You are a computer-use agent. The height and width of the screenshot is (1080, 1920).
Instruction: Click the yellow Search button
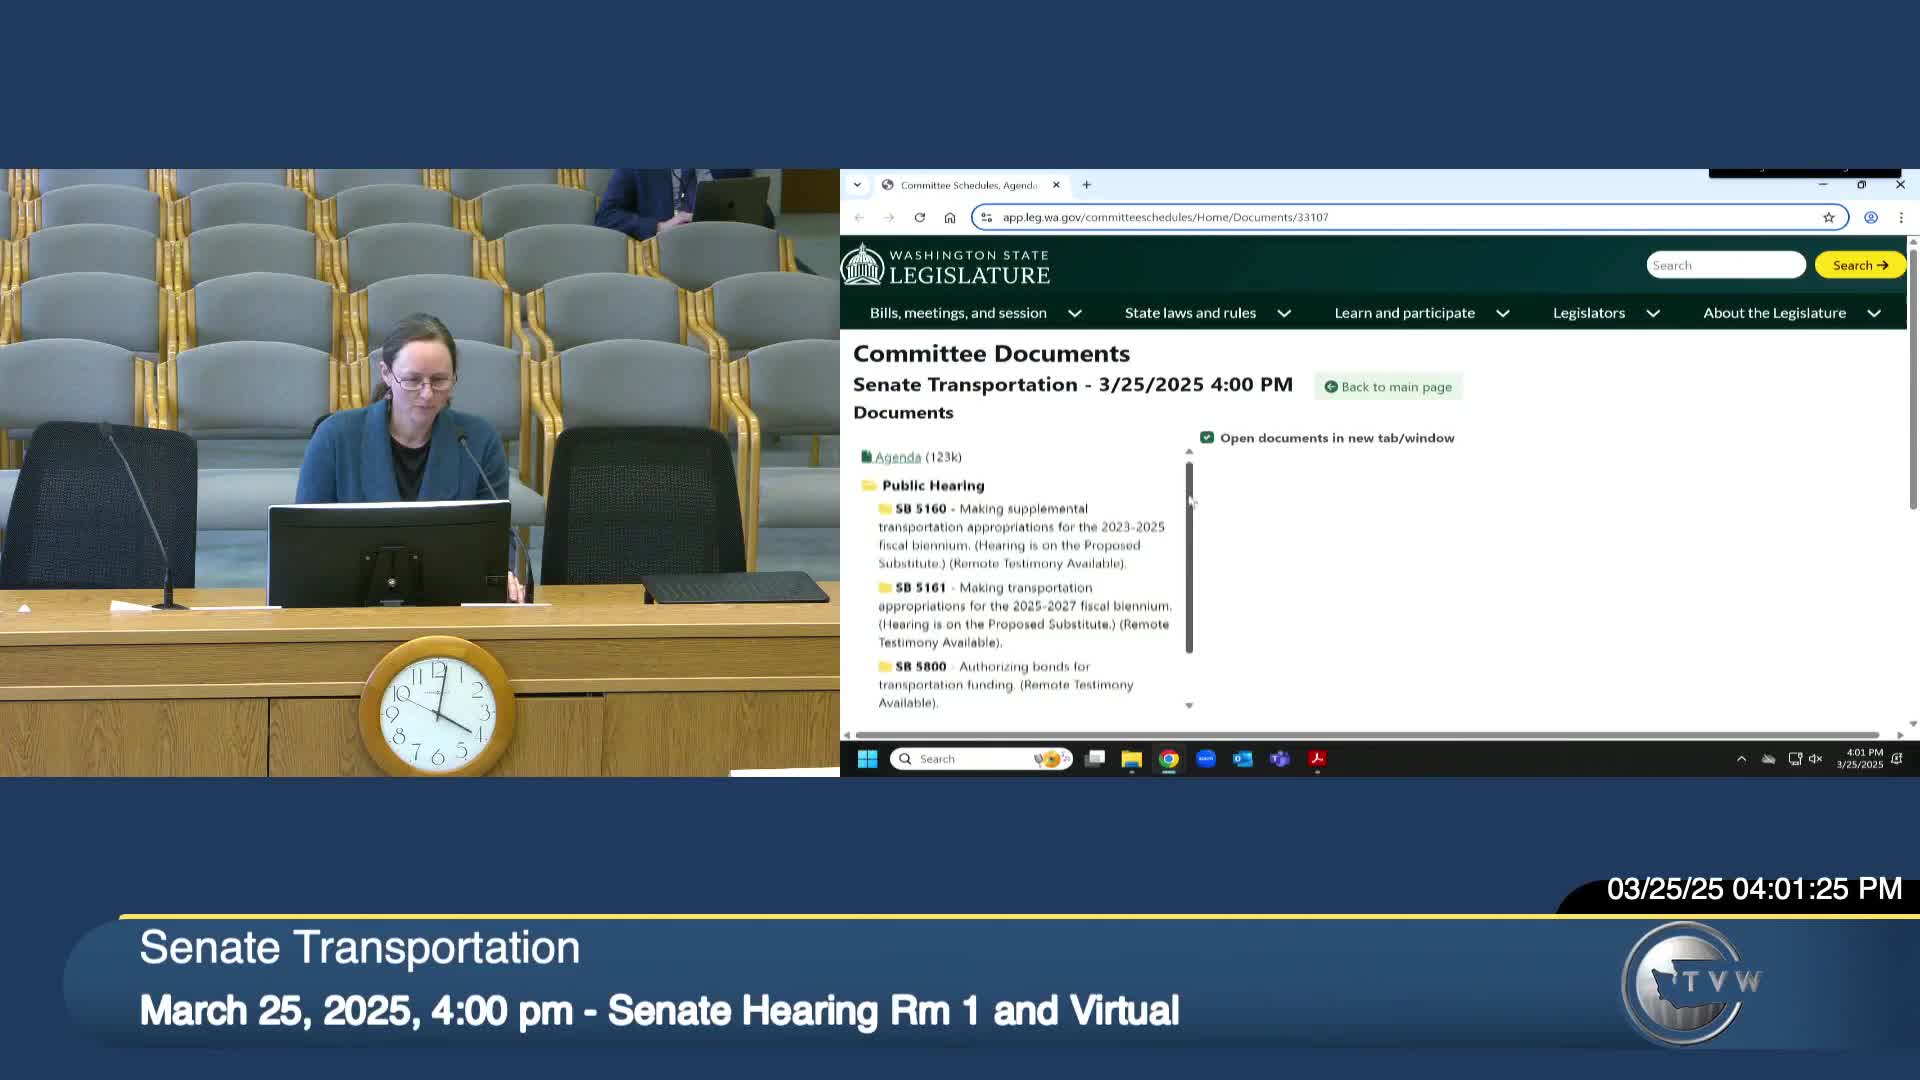click(x=1859, y=265)
